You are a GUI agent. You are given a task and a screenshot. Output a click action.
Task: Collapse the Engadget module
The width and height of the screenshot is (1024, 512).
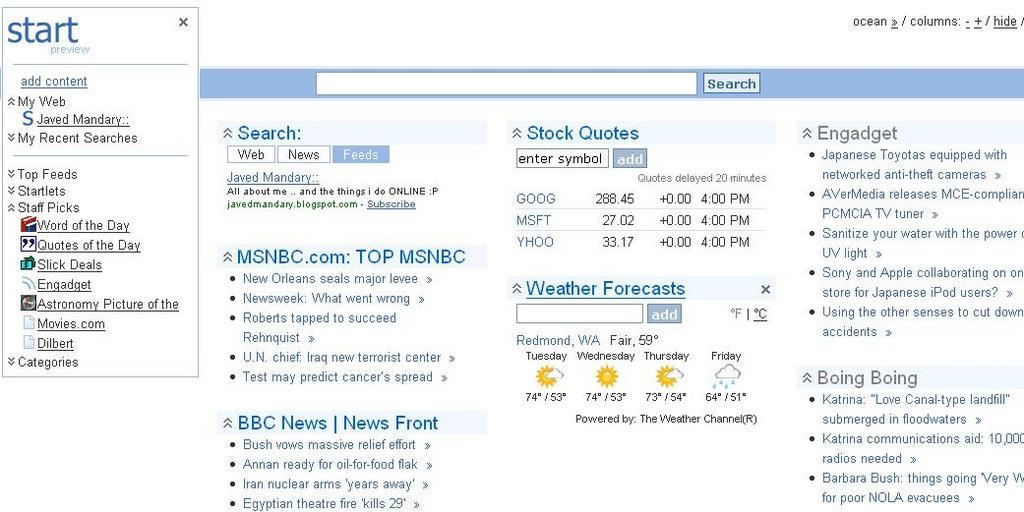(x=807, y=133)
